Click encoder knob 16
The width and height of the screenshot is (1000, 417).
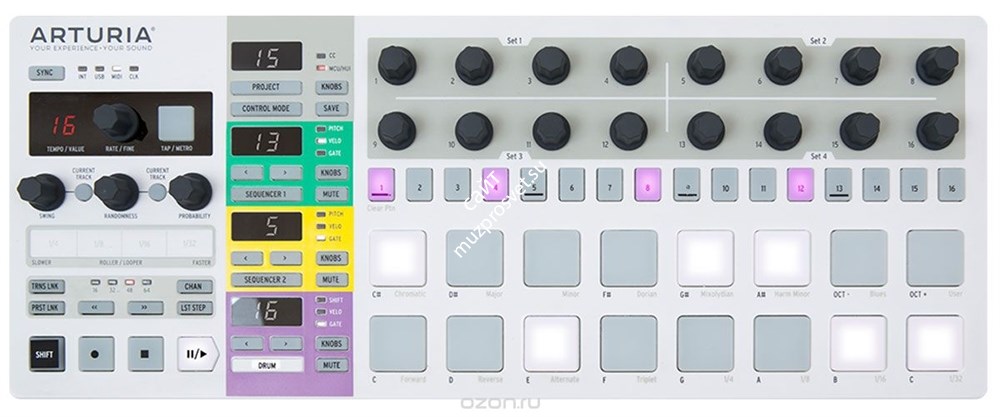(x=937, y=131)
